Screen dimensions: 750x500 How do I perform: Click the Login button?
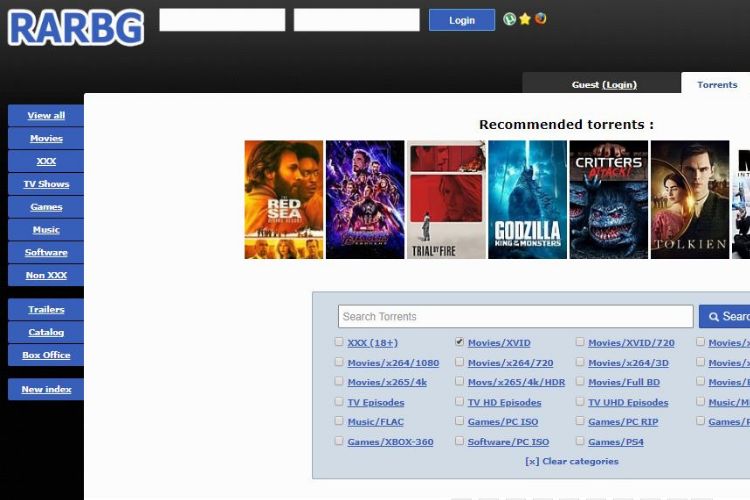tap(462, 20)
